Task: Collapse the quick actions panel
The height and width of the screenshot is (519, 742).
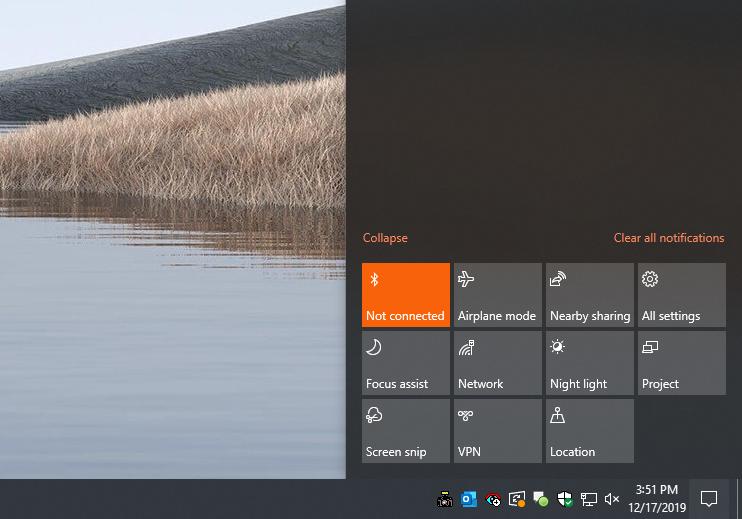Action: [x=385, y=238]
